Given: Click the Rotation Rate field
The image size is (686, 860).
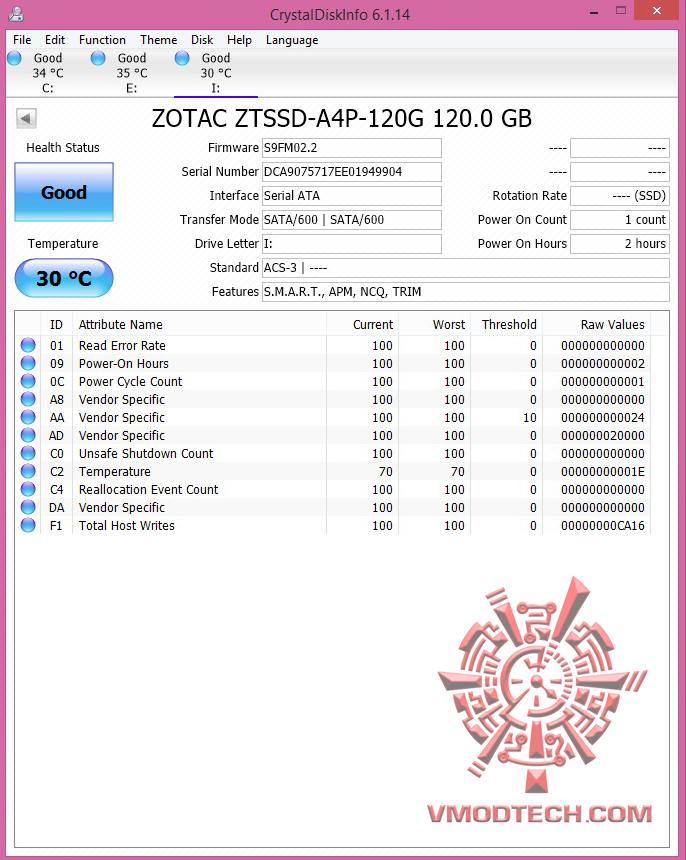Looking at the screenshot, I should (x=620, y=196).
